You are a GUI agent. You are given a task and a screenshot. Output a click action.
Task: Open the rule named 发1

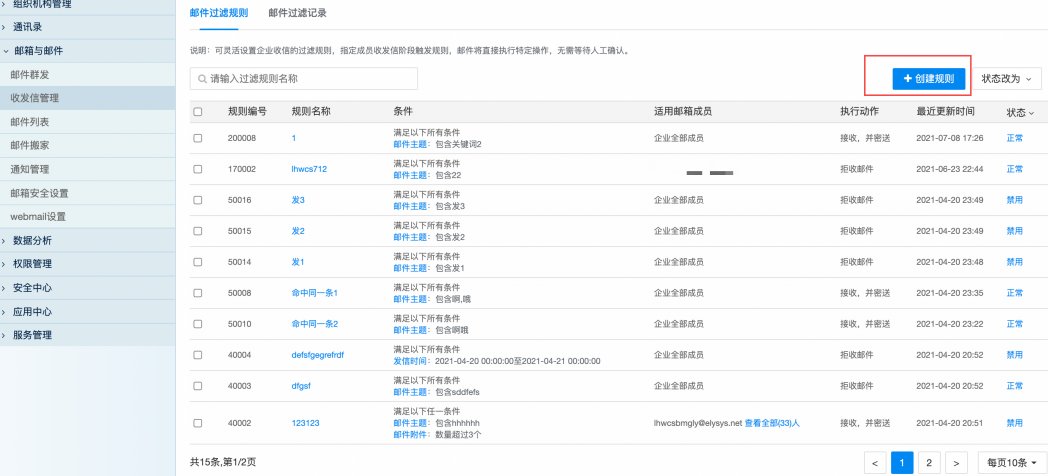tap(298, 262)
